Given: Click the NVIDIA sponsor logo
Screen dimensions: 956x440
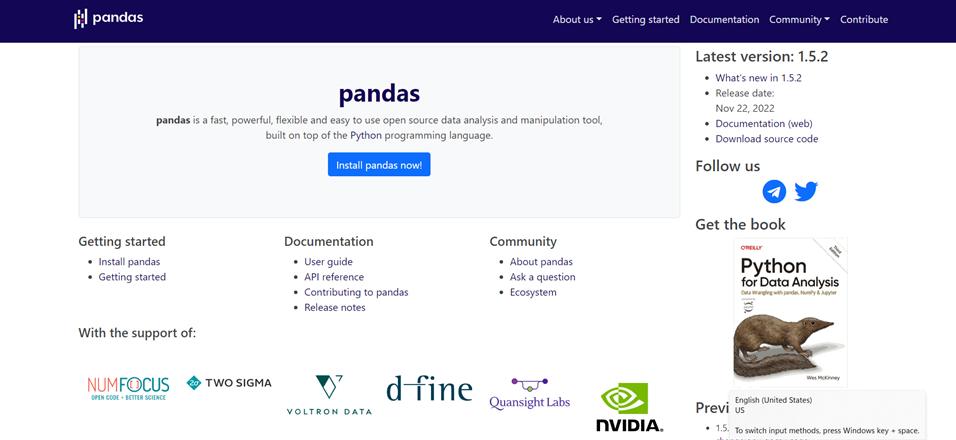Looking at the screenshot, I should [x=629, y=407].
